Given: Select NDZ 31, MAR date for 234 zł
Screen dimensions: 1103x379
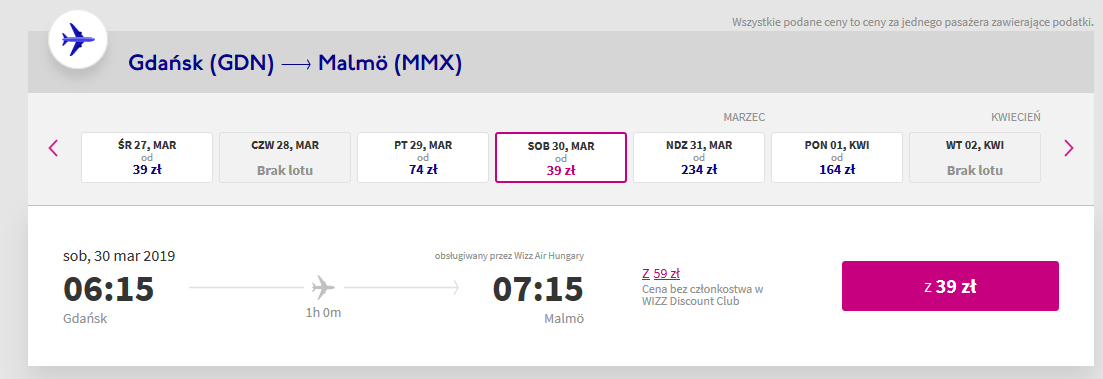Looking at the screenshot, I should (x=699, y=158).
